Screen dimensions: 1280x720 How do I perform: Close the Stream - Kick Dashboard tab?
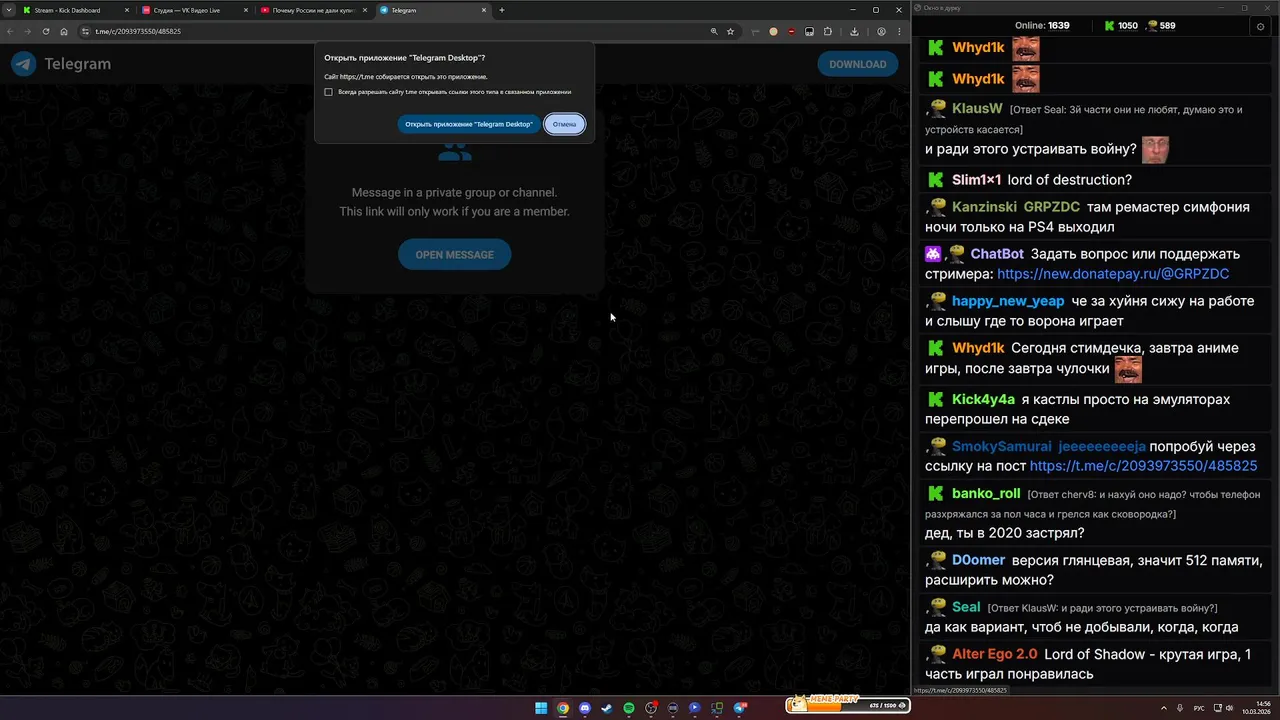(x=127, y=10)
